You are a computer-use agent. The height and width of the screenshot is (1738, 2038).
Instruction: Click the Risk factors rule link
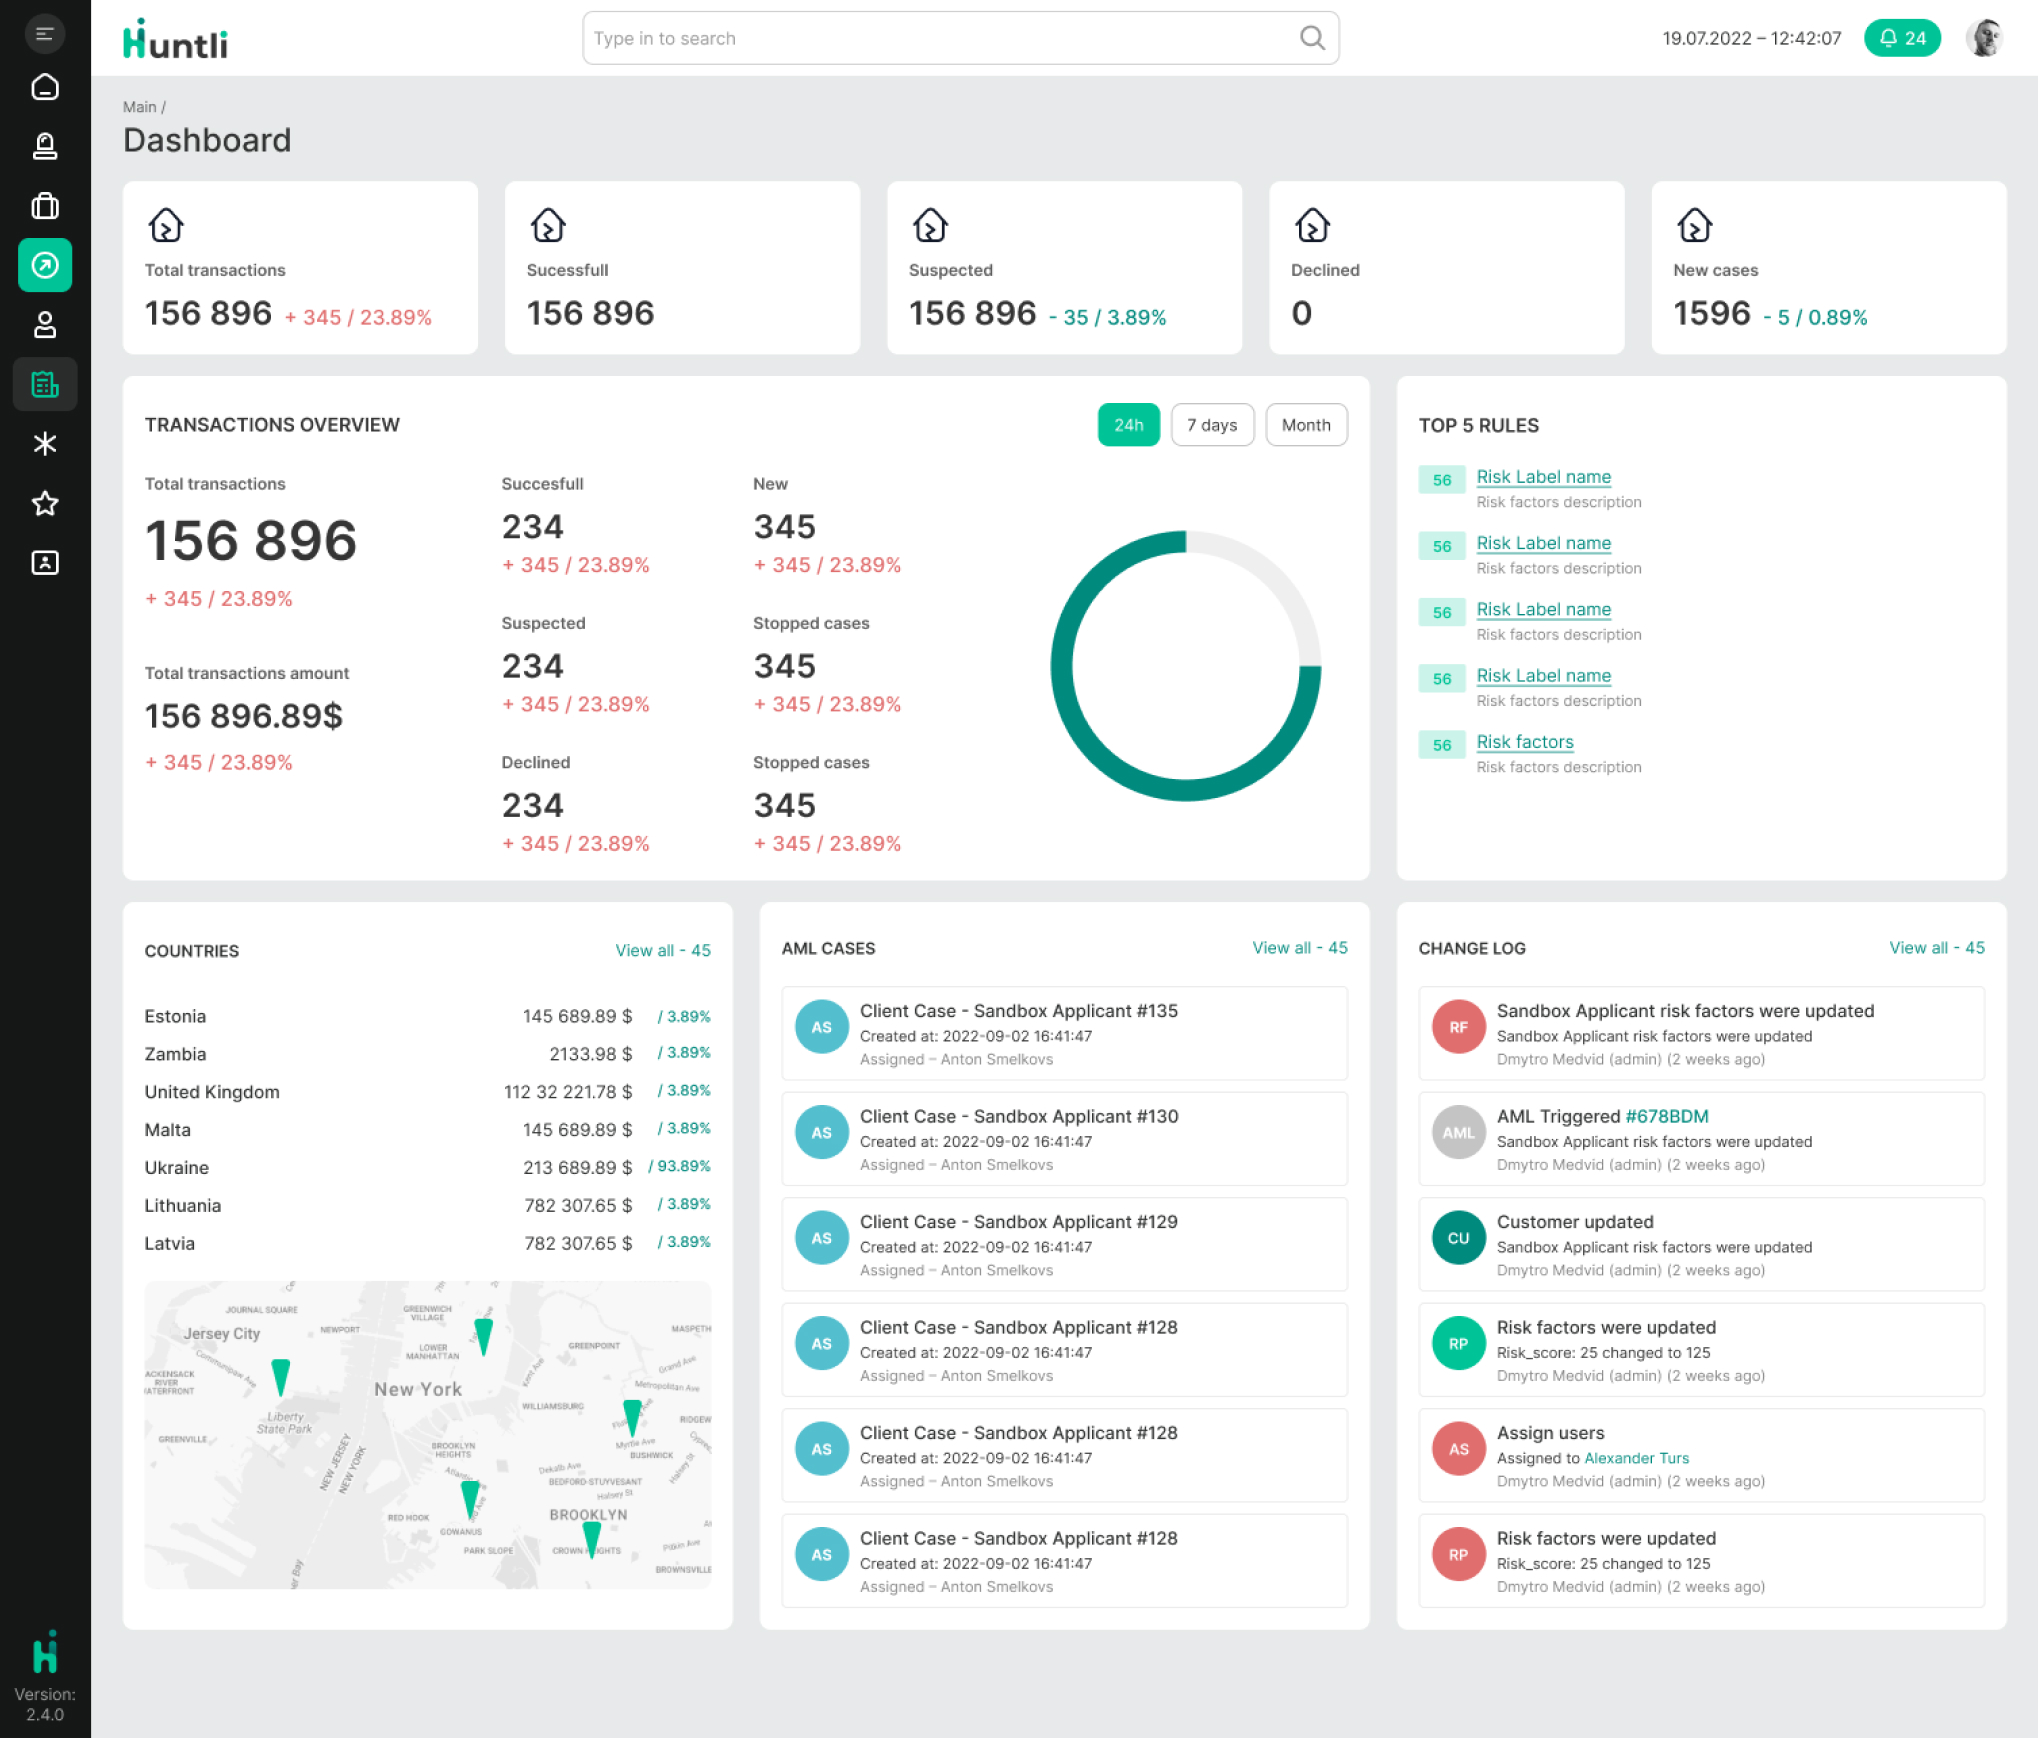pos(1524,742)
